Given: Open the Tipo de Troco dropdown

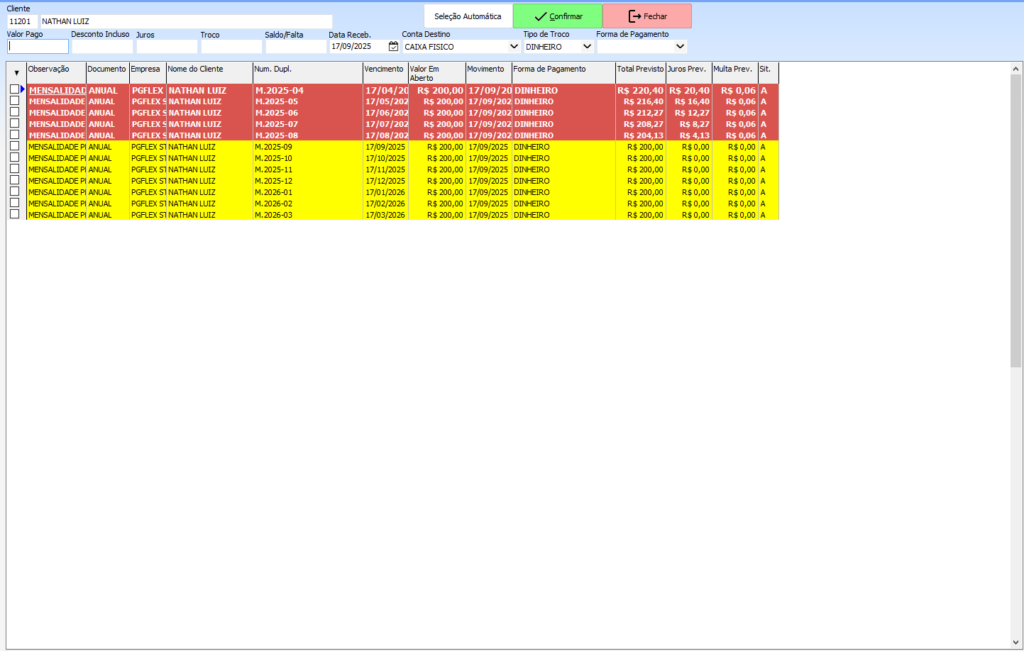Looking at the screenshot, I should [586, 46].
